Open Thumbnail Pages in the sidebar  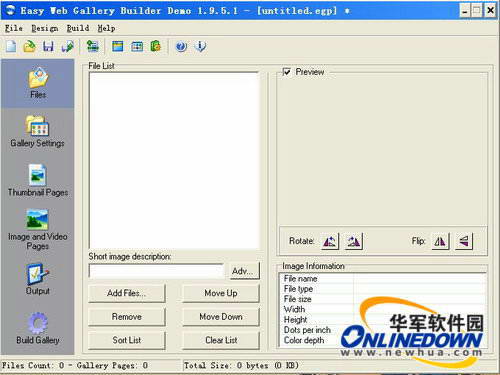[x=38, y=180]
